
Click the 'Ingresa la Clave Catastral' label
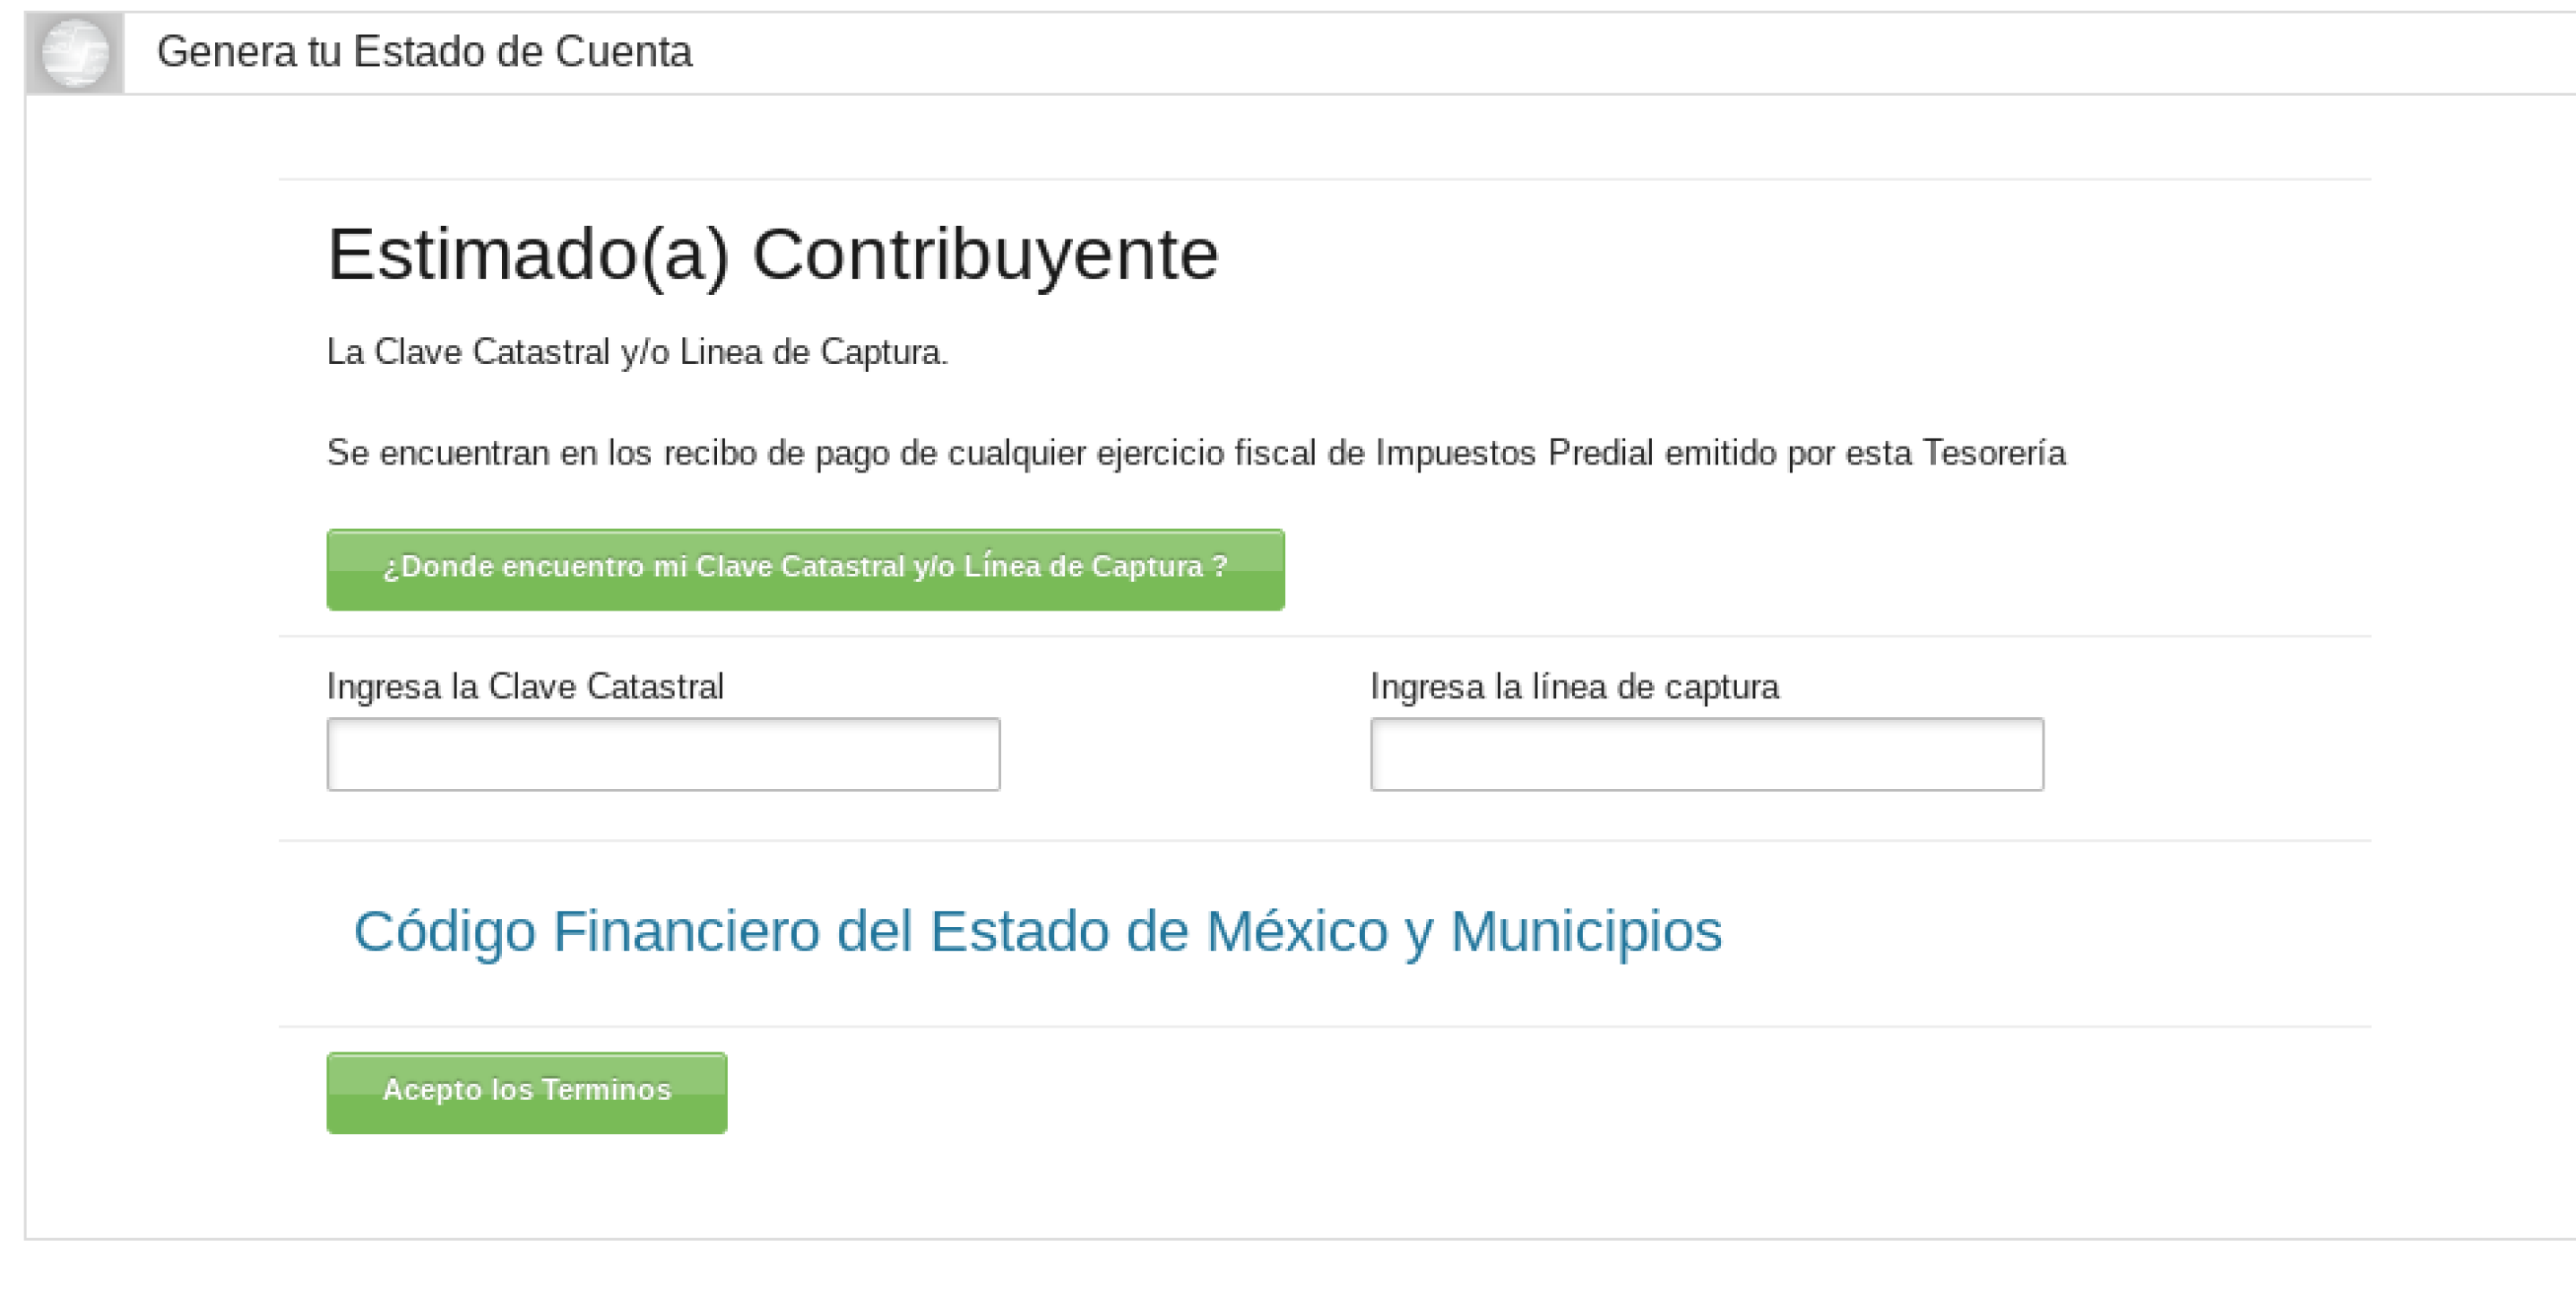(x=525, y=687)
